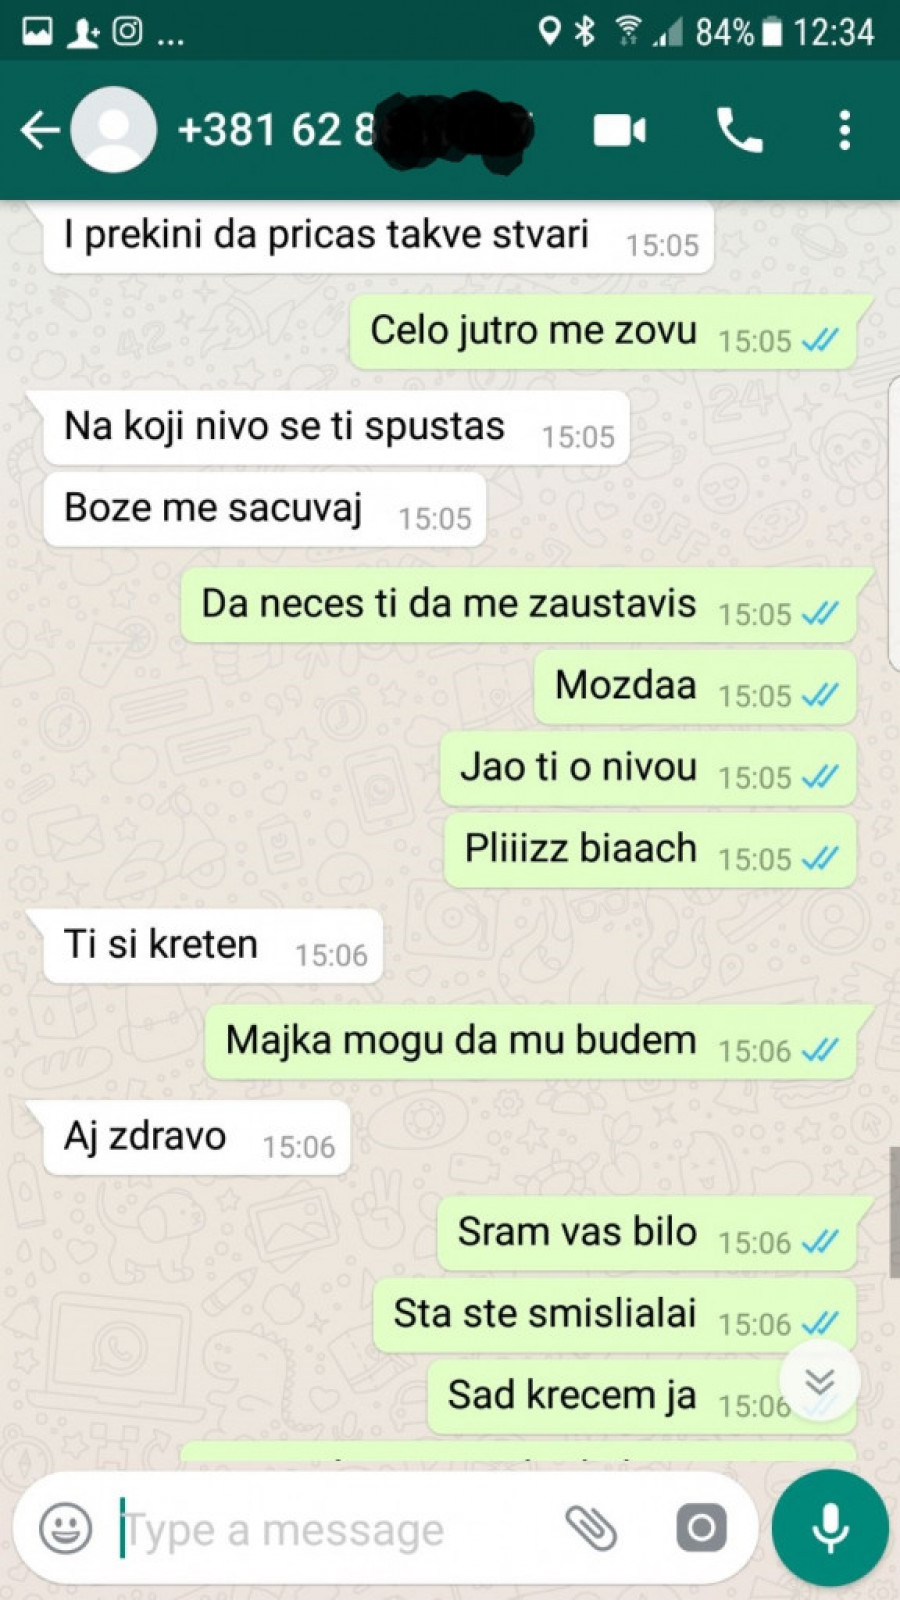Jump to latest messages with the double chevron

click(x=820, y=1381)
